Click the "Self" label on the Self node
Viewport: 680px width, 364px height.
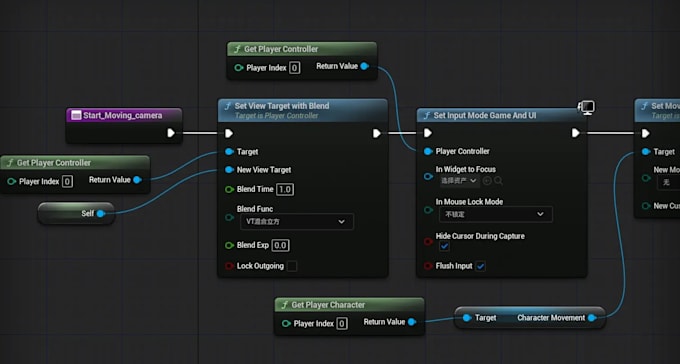88,213
